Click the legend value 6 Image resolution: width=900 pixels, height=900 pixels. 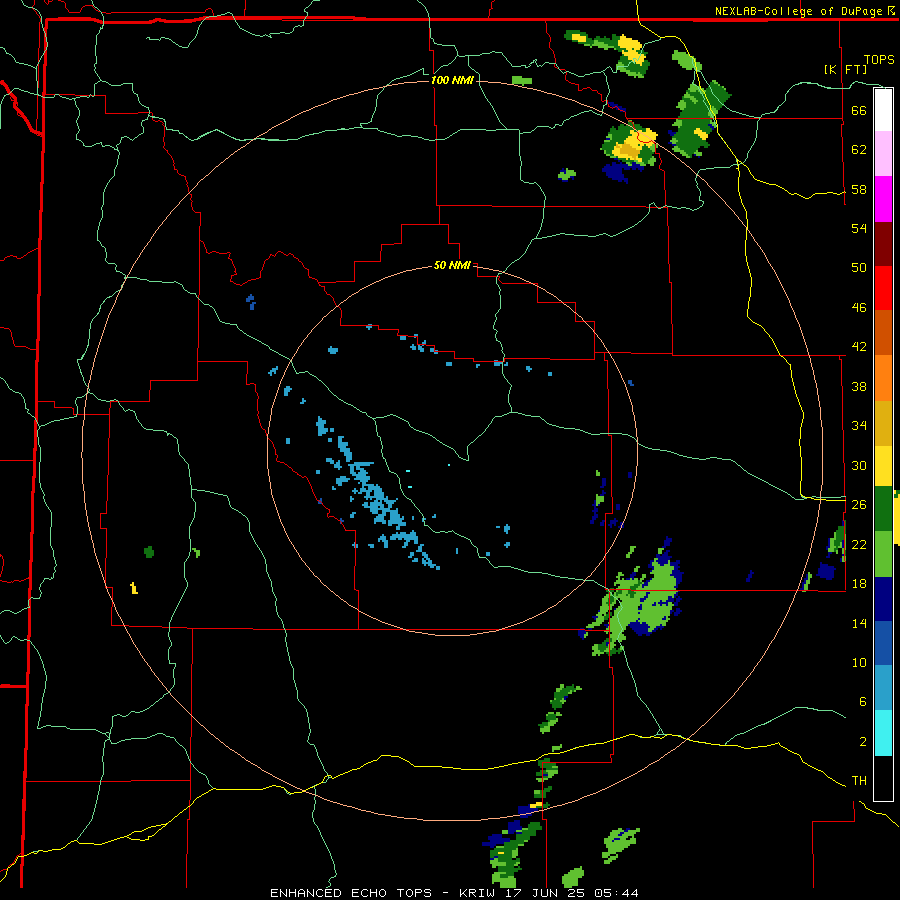[x=862, y=702]
